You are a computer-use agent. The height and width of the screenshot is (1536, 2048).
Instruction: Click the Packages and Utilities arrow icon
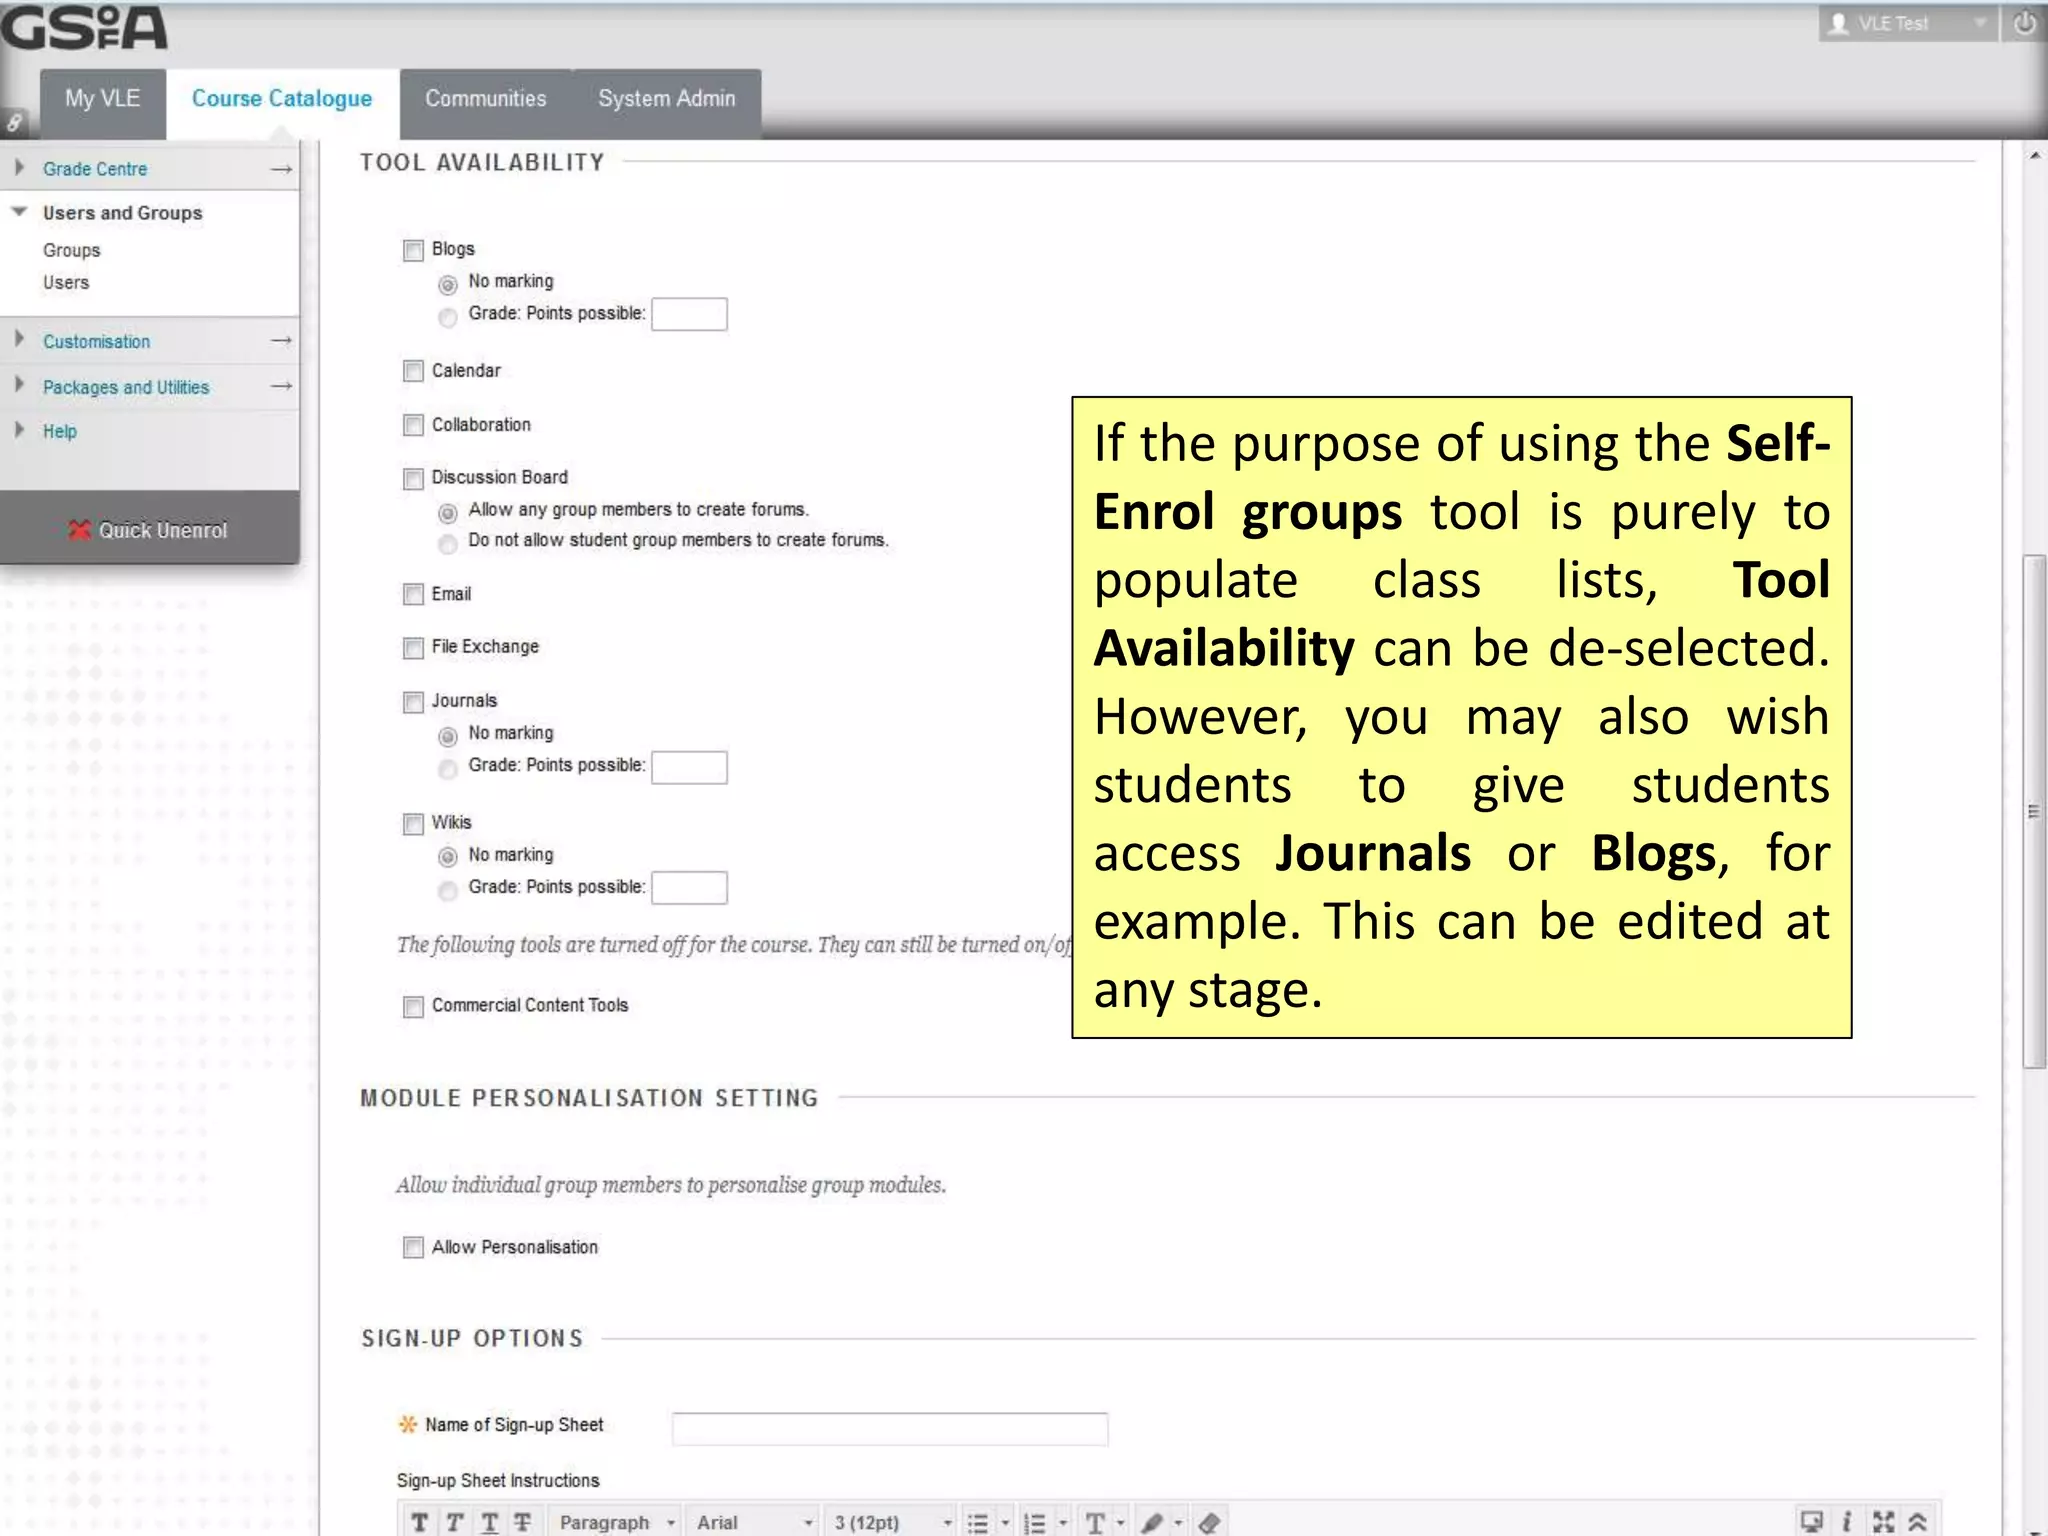[282, 386]
